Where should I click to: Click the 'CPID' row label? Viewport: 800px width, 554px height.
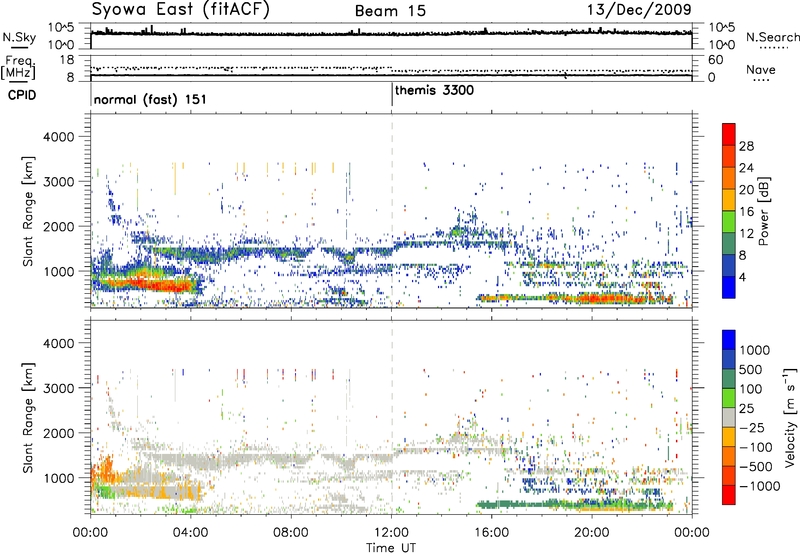pyautogui.click(x=22, y=95)
